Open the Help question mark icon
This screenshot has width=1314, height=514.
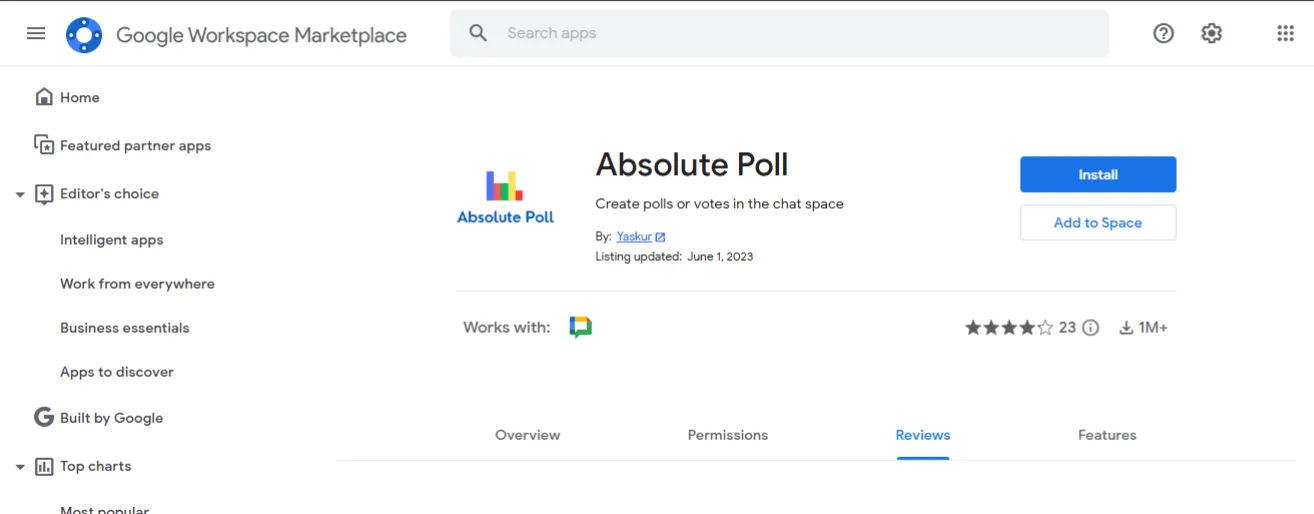coord(1163,33)
